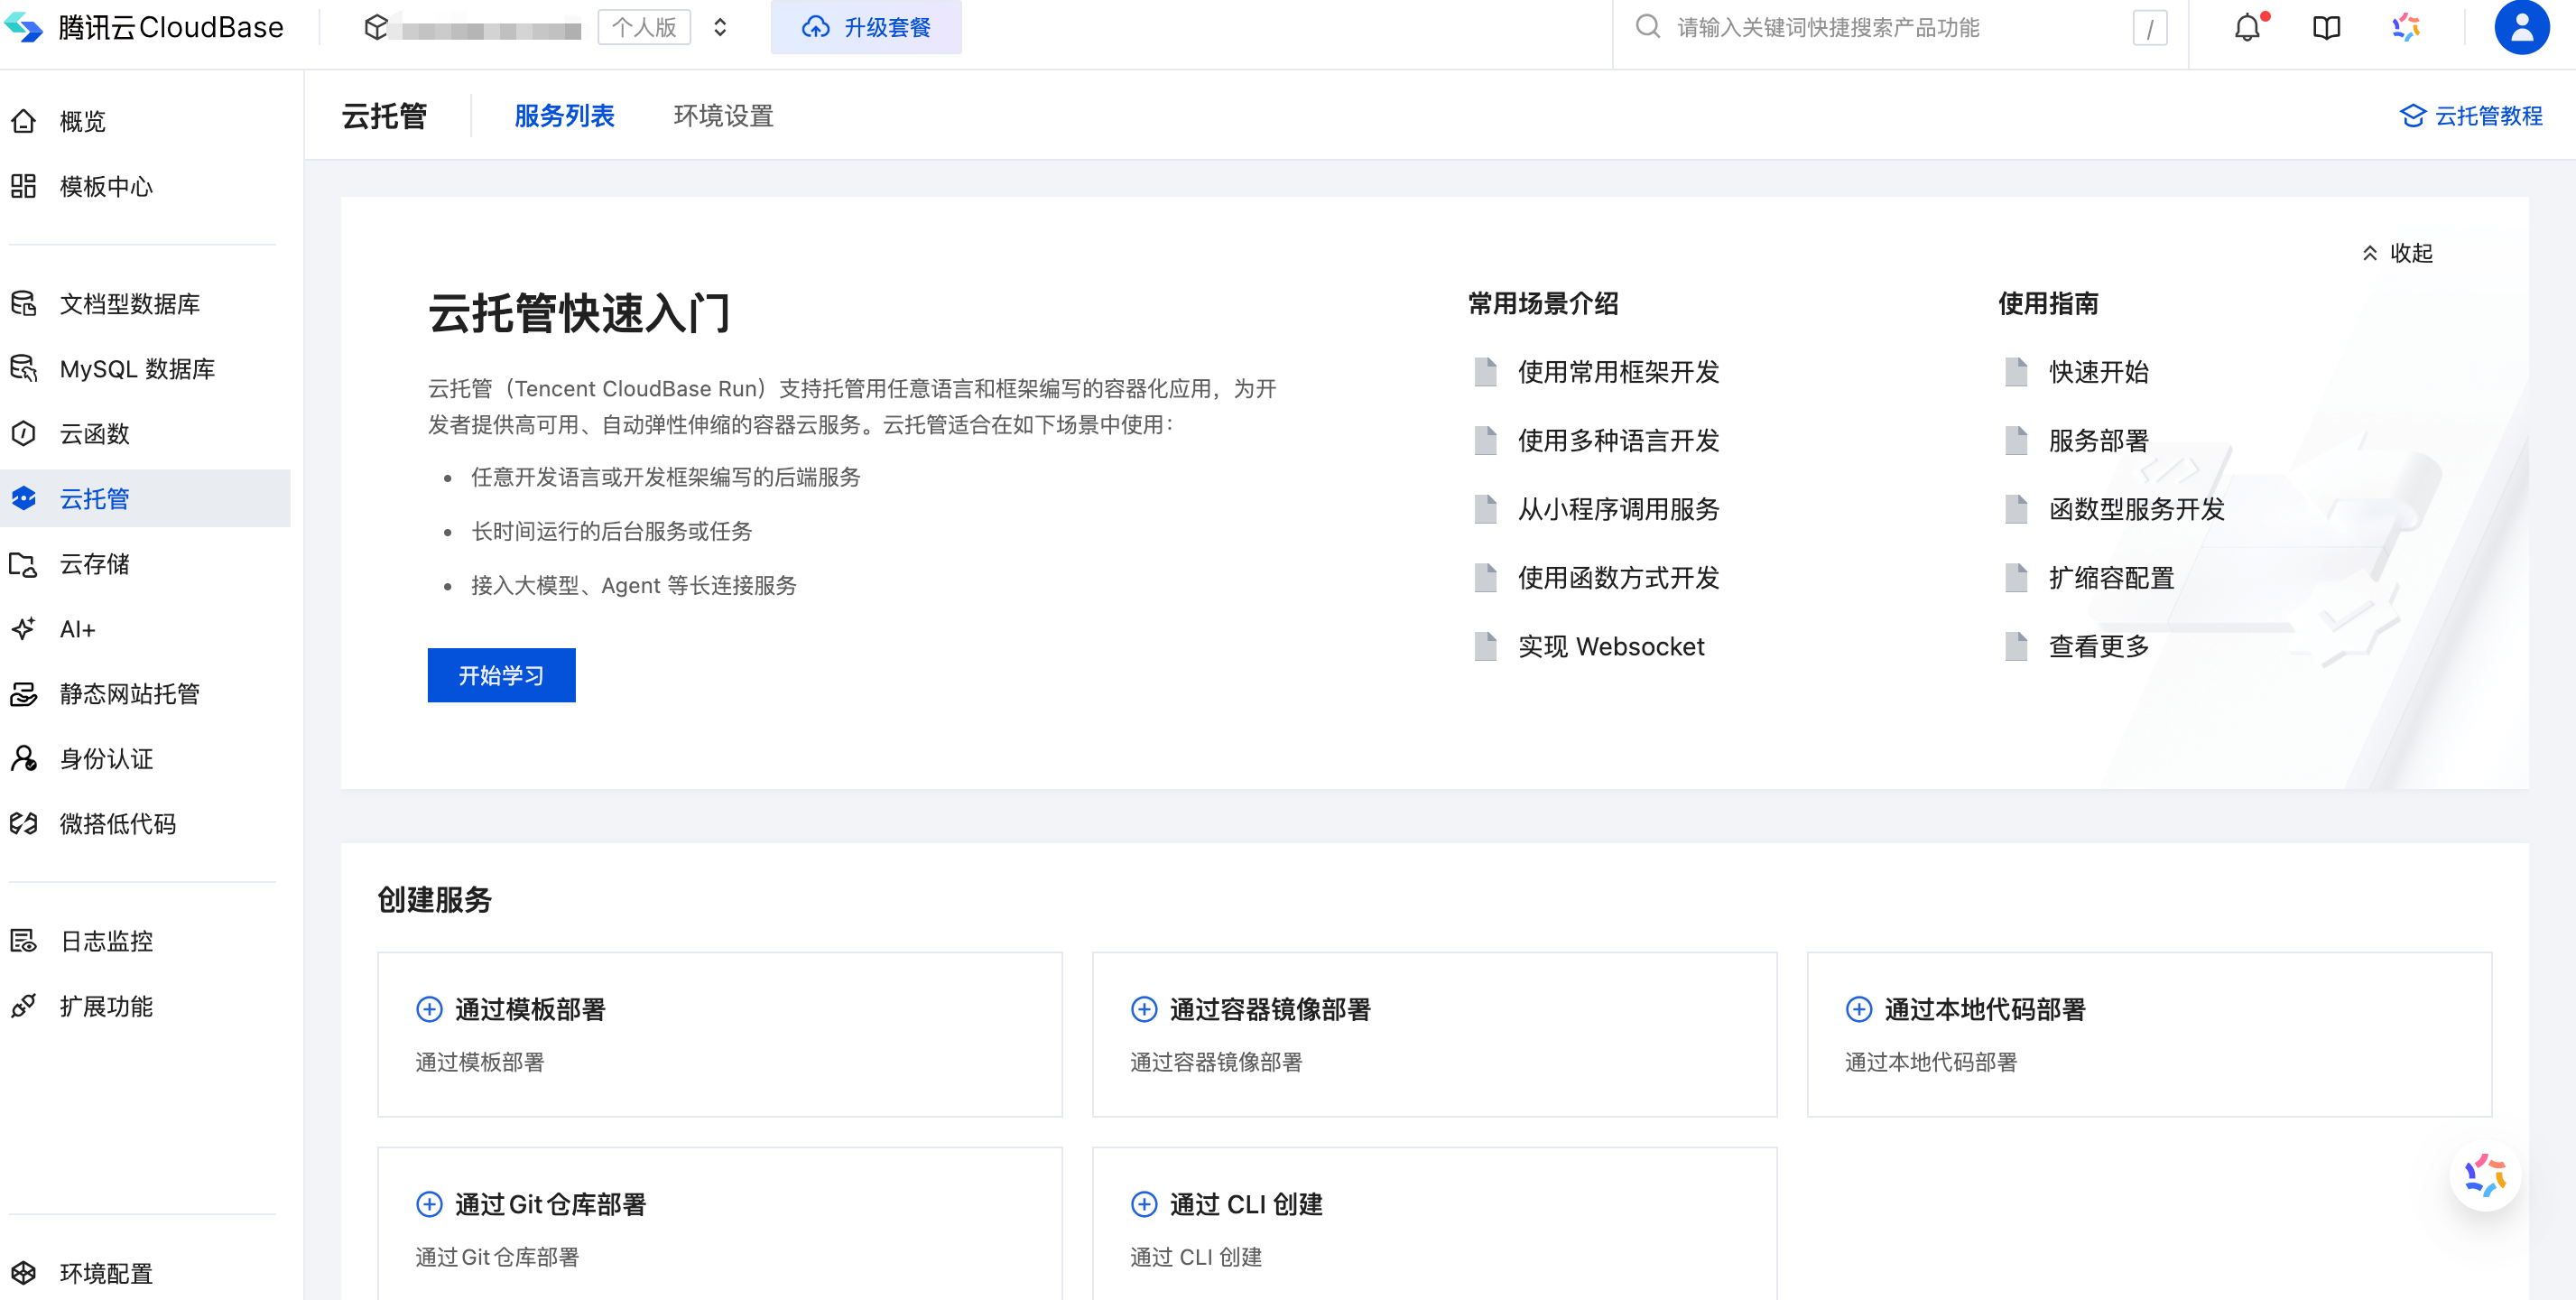
Task: Open the floating AI assistant bubble
Action: click(2484, 1175)
